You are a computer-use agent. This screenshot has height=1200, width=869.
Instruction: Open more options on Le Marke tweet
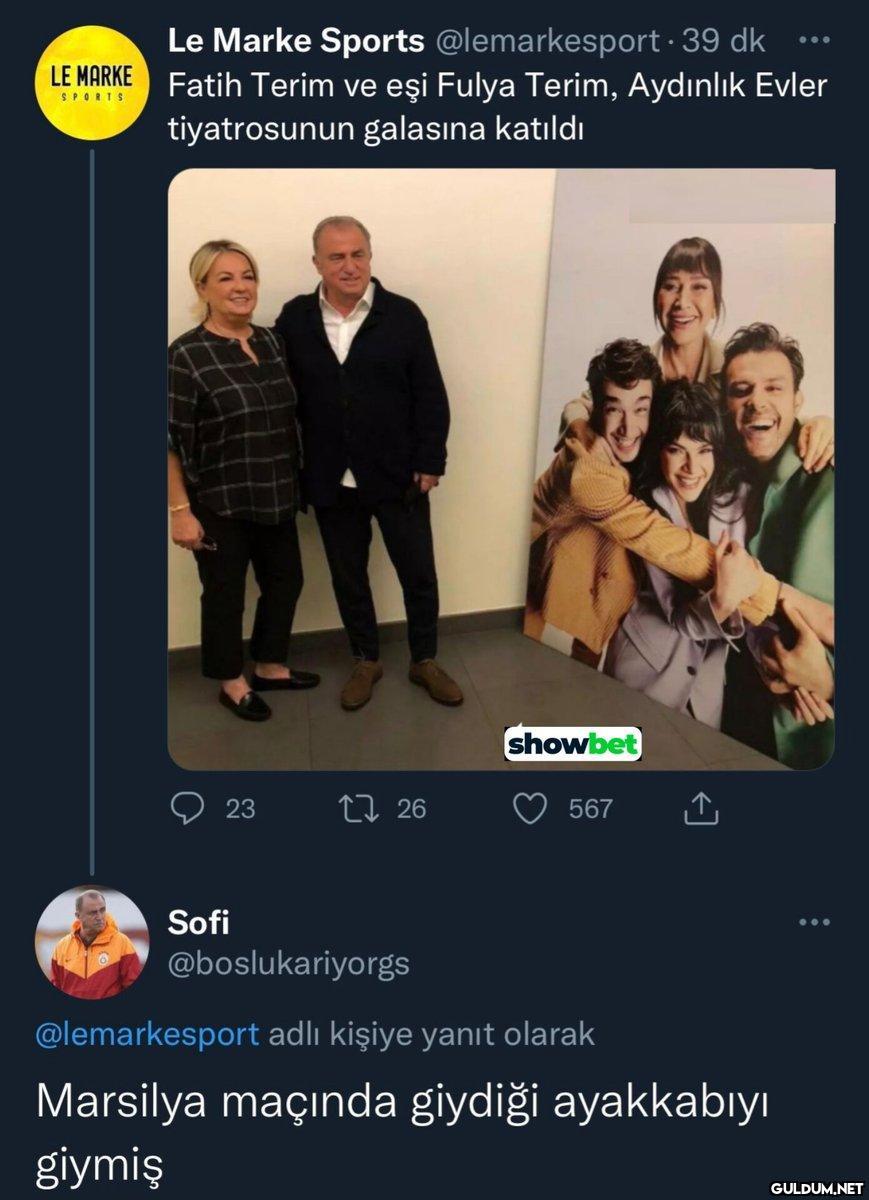coord(815,41)
